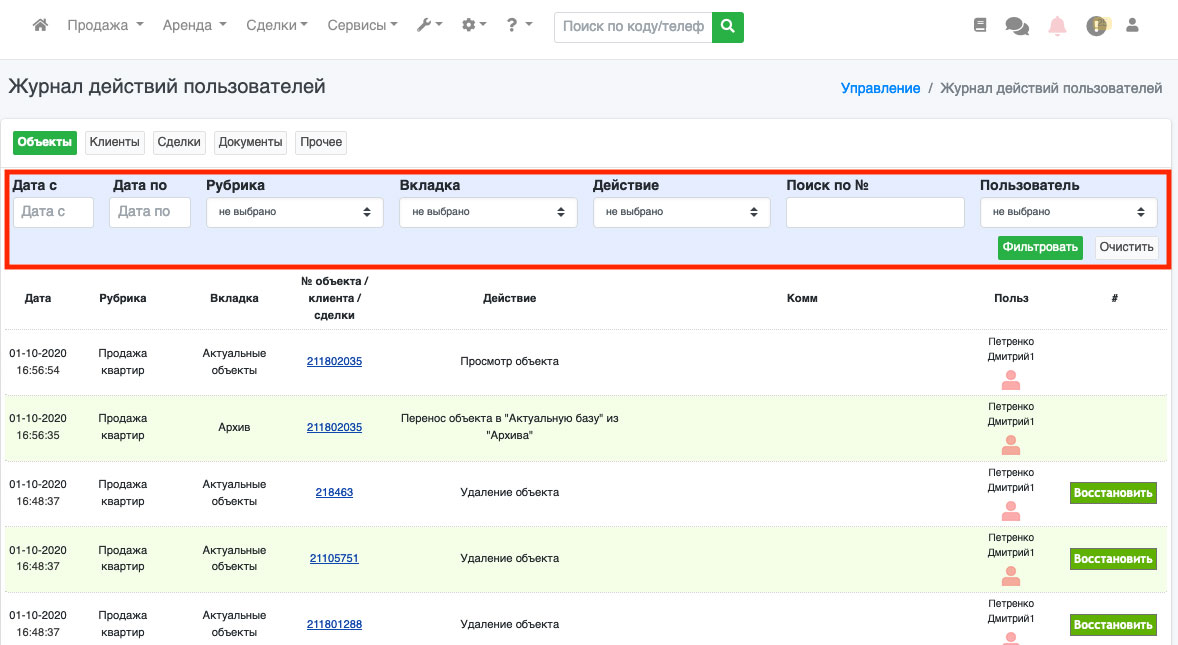Click the home icon in navbar
This screenshot has height=645, width=1178.
pos(40,26)
